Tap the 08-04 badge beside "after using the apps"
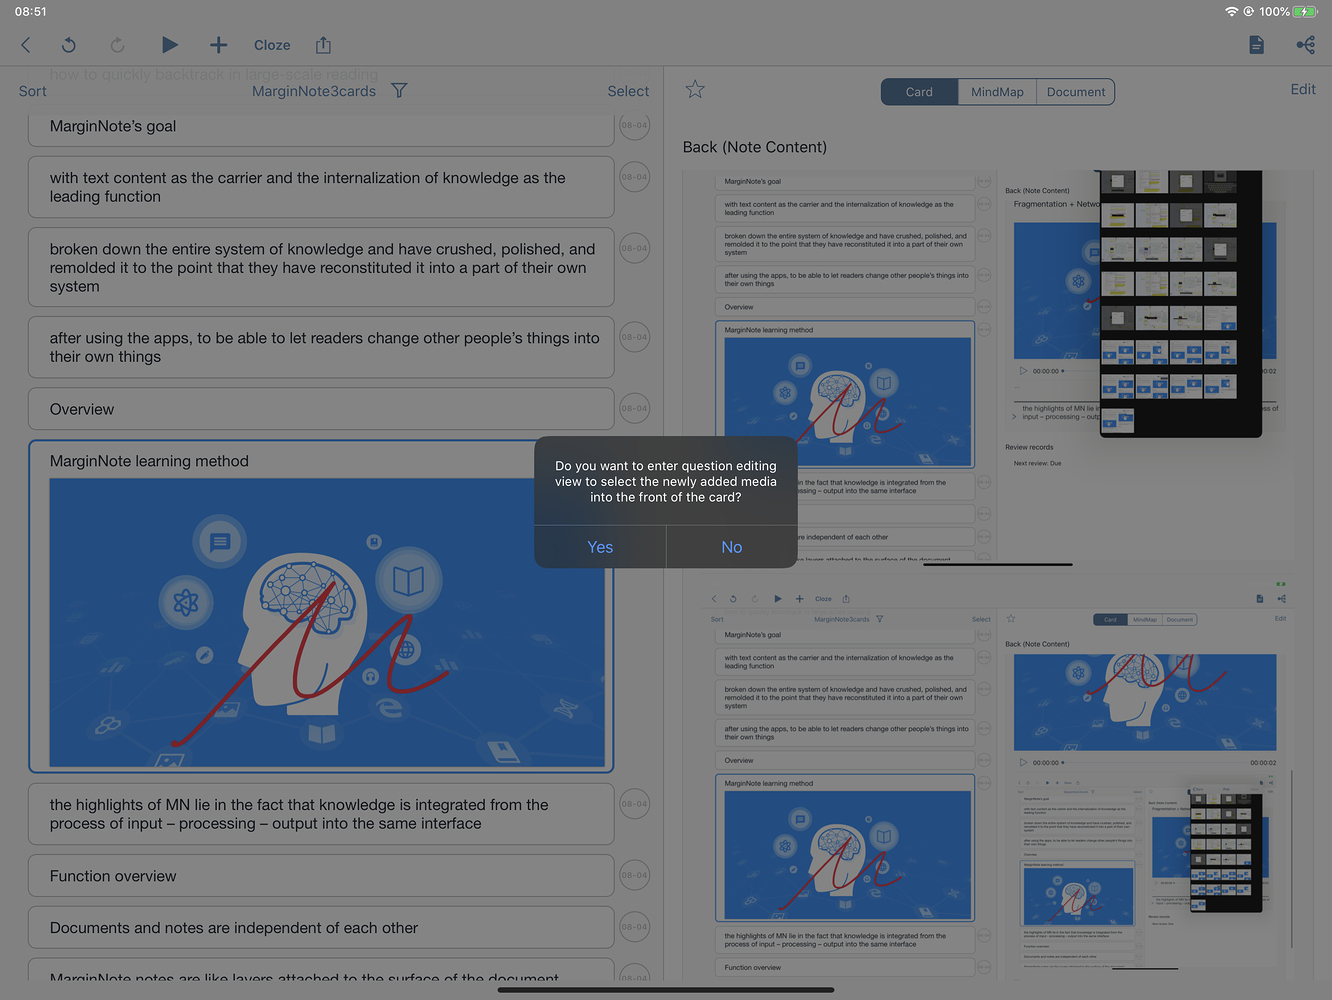 pyautogui.click(x=634, y=337)
